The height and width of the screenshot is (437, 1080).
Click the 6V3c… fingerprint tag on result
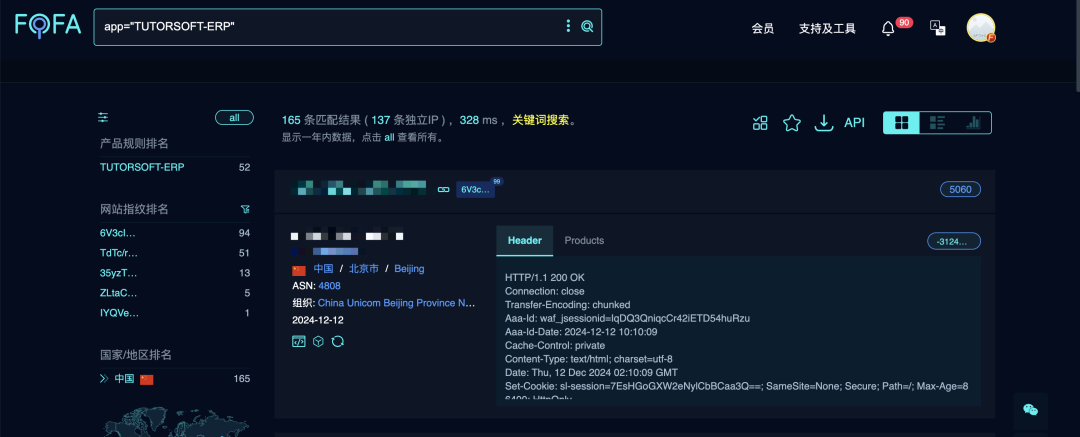coord(475,189)
